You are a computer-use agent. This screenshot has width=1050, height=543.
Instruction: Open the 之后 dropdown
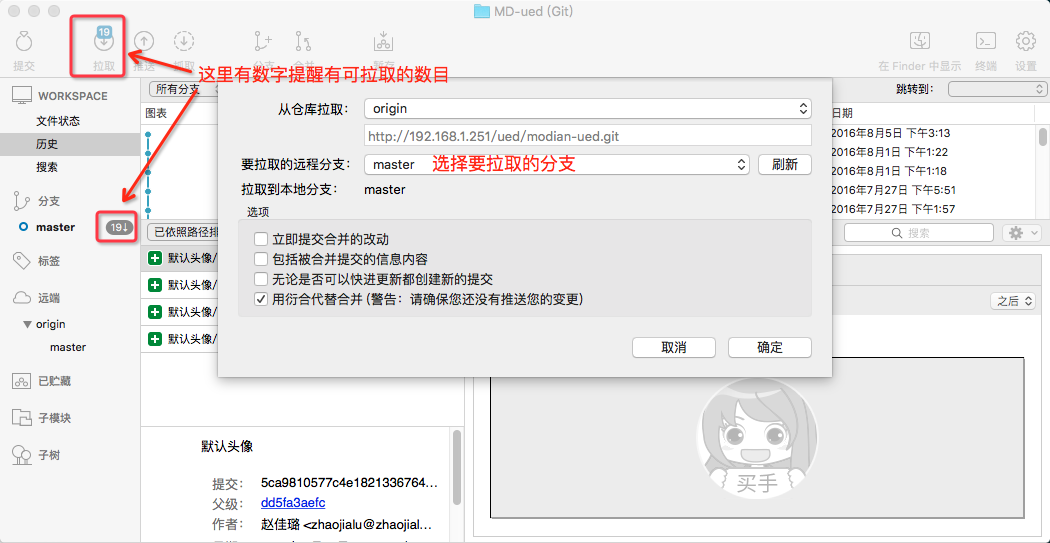tap(1012, 301)
